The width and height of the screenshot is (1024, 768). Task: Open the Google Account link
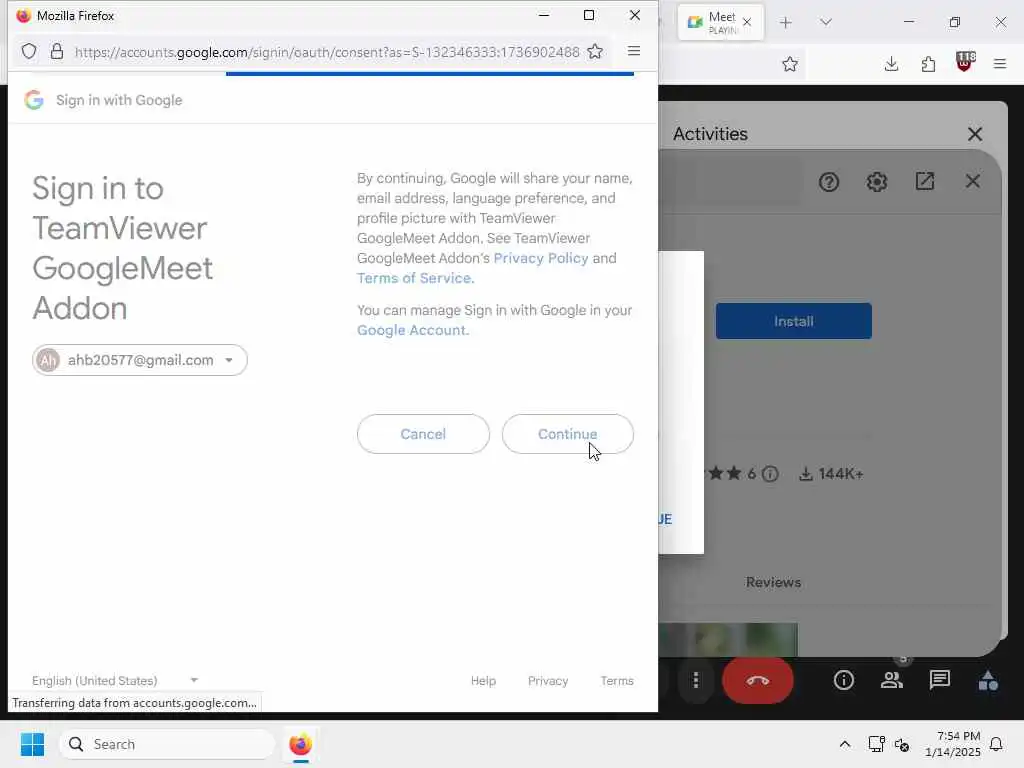click(413, 330)
